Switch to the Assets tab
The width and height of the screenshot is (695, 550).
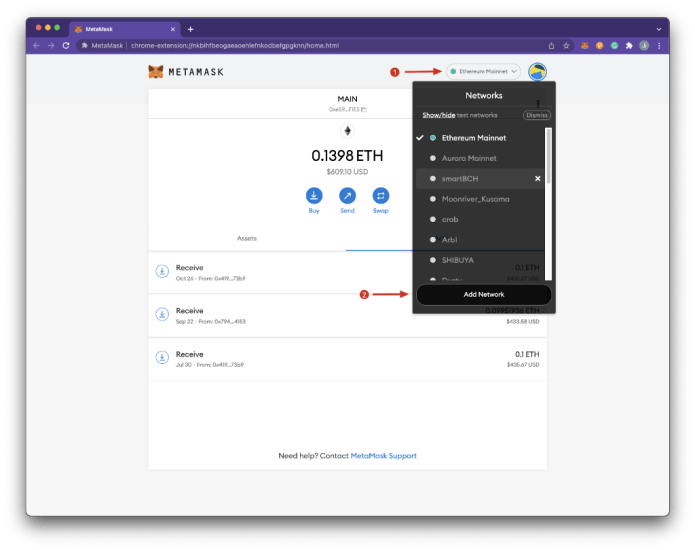247,238
